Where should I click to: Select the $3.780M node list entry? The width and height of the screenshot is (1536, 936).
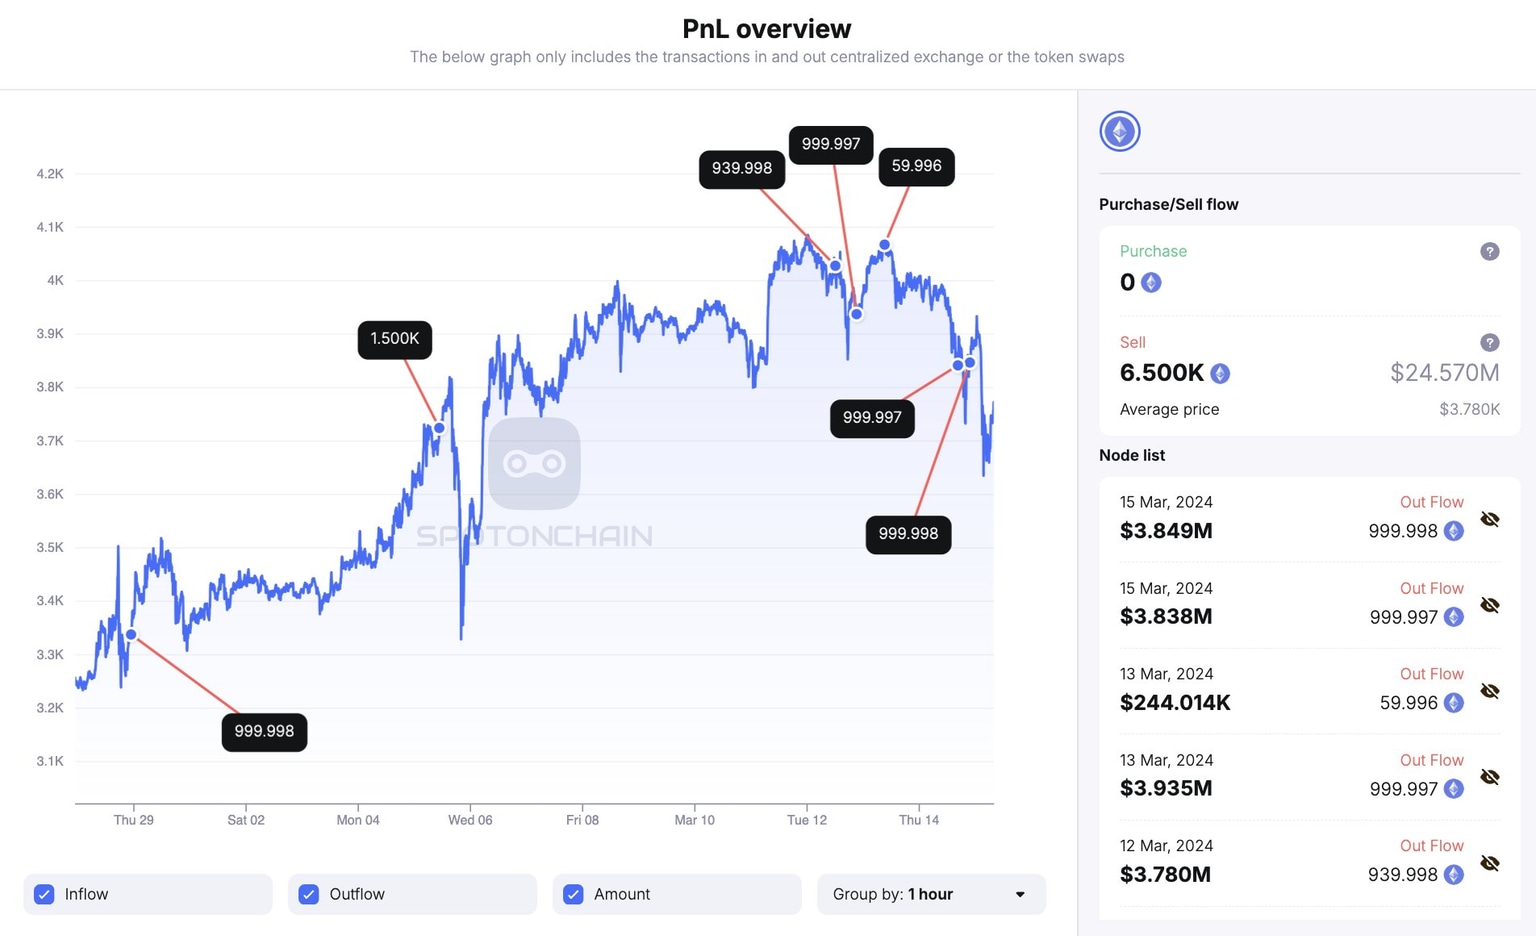pyautogui.click(x=1166, y=874)
